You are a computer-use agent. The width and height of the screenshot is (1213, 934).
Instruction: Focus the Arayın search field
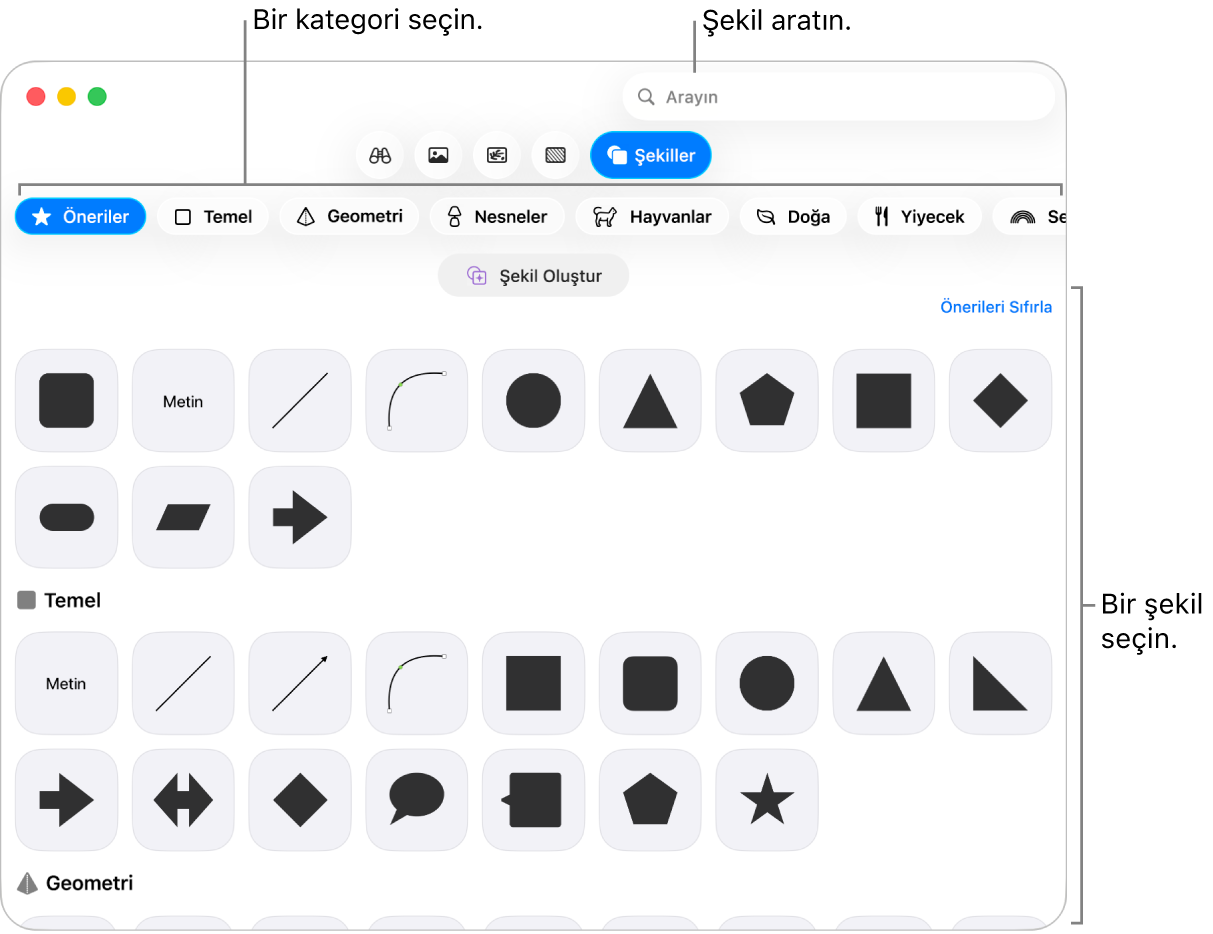click(x=838, y=97)
